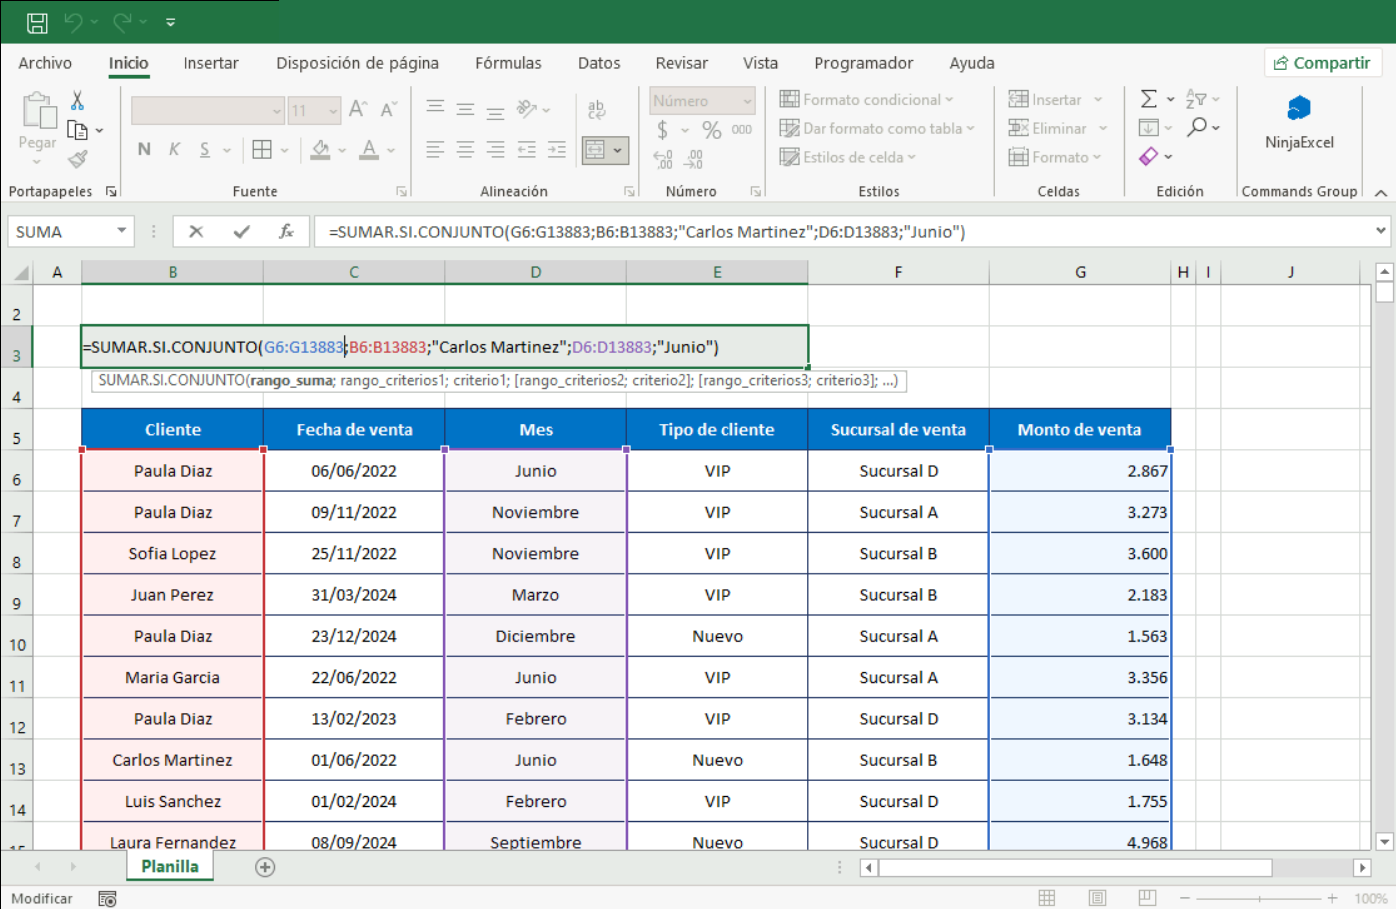Toggle Italic formatting (K)
This screenshot has width=1396, height=909.
coord(174,150)
